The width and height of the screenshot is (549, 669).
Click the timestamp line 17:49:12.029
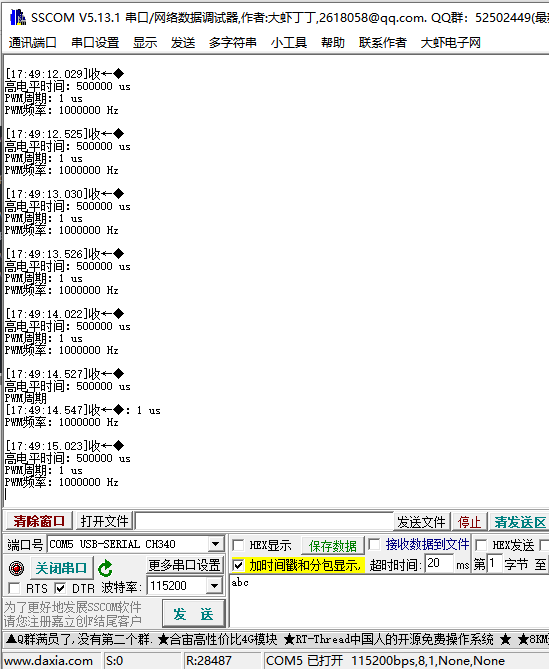tap(64, 74)
